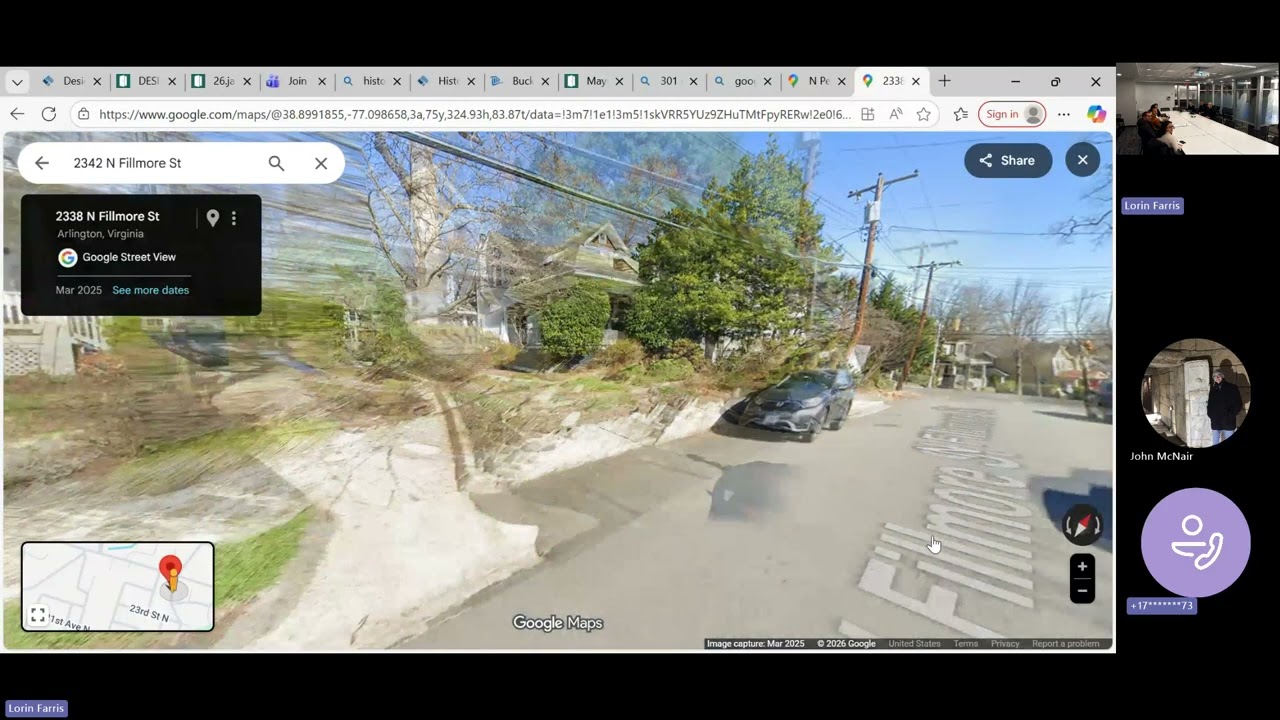Open a new browser tab
Viewport: 1280px width, 720px height.
coord(944,81)
